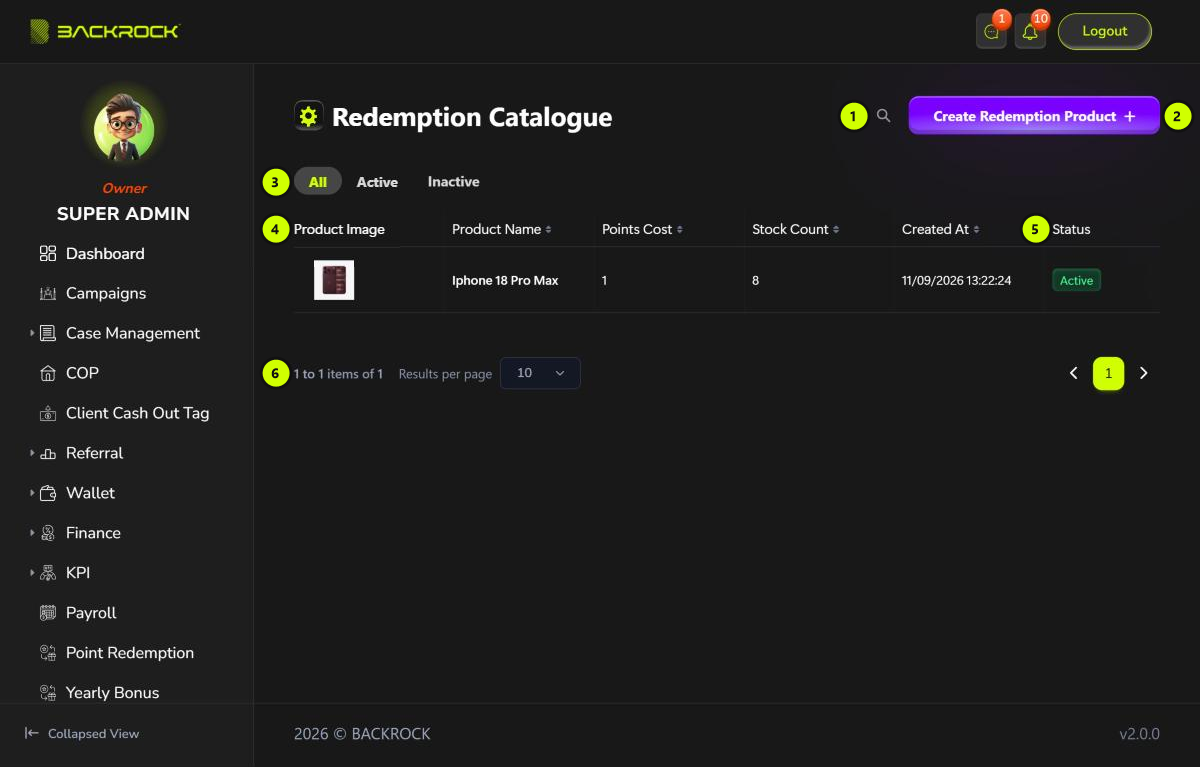The width and height of the screenshot is (1200, 767).
Task: Click the version v2.0.0 text
Action: [1139, 734]
